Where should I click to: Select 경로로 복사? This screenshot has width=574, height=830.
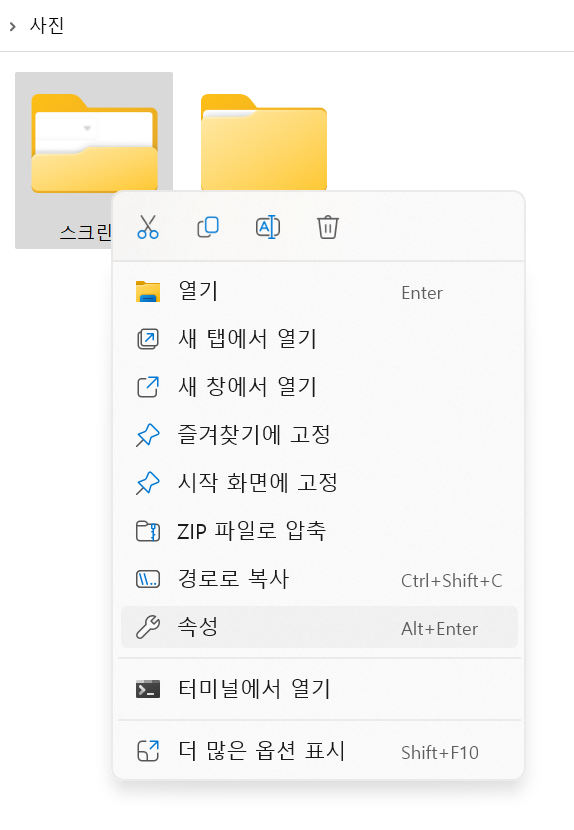(x=319, y=579)
